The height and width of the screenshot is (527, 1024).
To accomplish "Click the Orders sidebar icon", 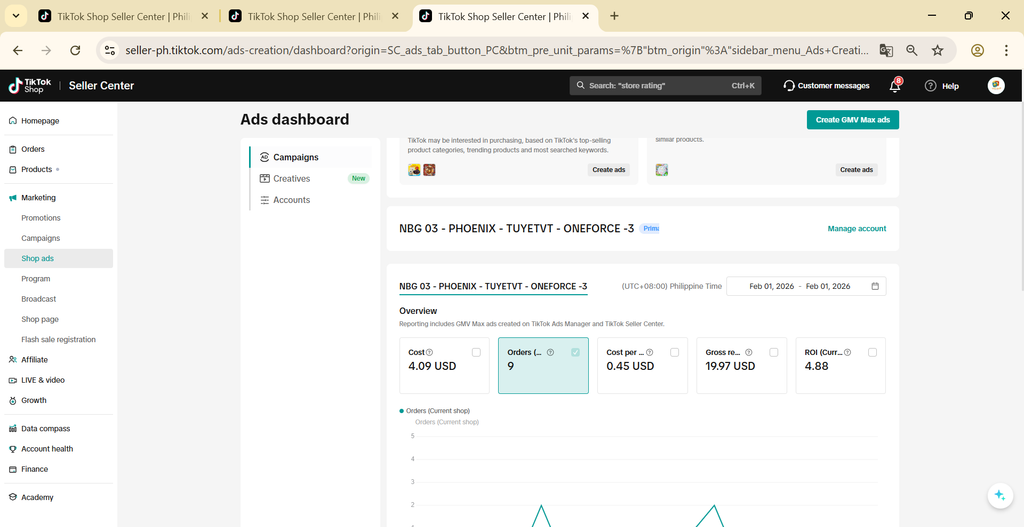I will 13,149.
